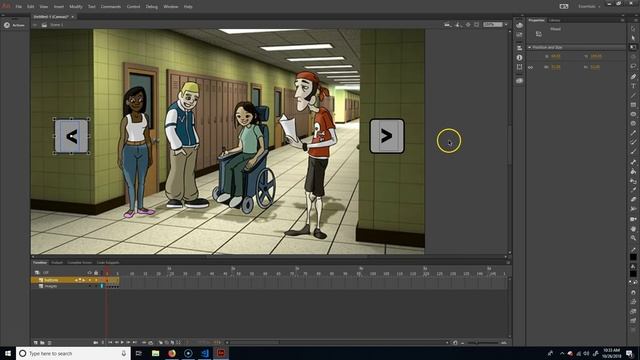Open the Commands menu
The image size is (640, 360).
tap(111, 7)
